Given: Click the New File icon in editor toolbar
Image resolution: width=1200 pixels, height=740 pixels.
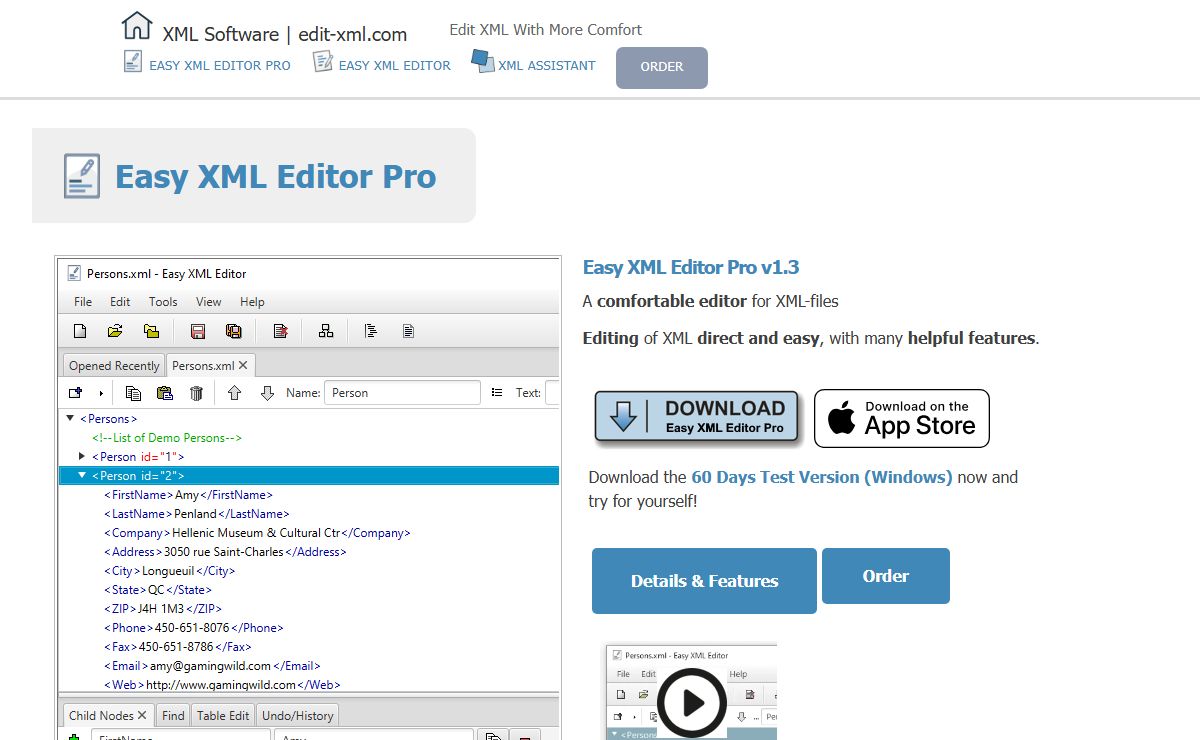Looking at the screenshot, I should [x=81, y=331].
